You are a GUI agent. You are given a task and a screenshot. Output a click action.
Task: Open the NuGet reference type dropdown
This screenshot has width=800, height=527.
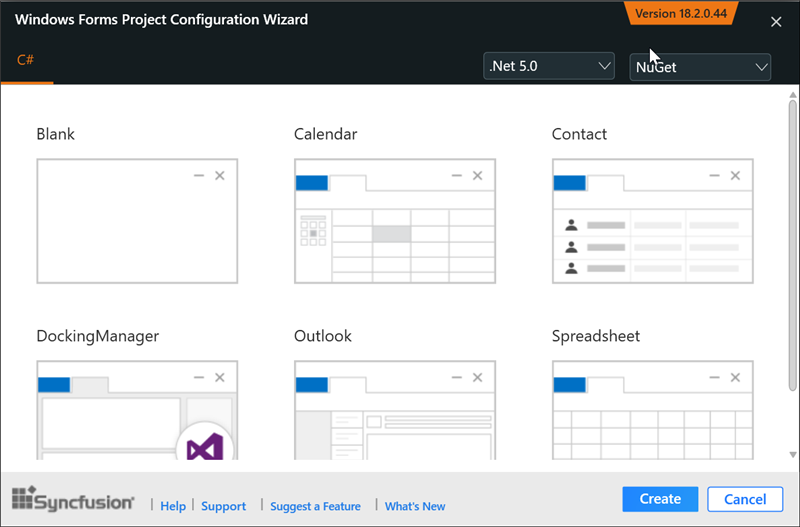coord(700,67)
